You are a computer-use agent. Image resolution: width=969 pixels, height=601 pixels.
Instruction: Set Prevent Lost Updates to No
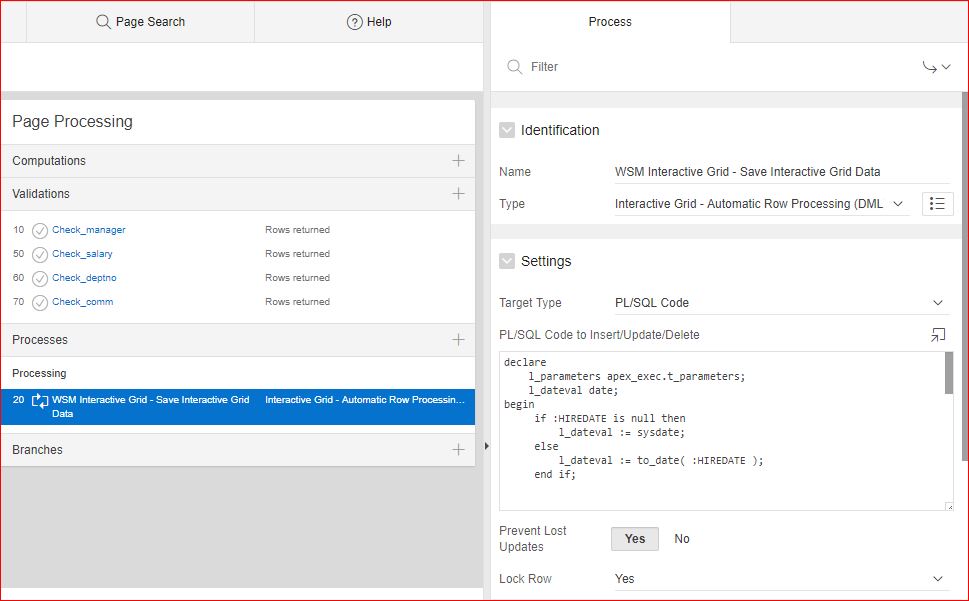(682, 539)
